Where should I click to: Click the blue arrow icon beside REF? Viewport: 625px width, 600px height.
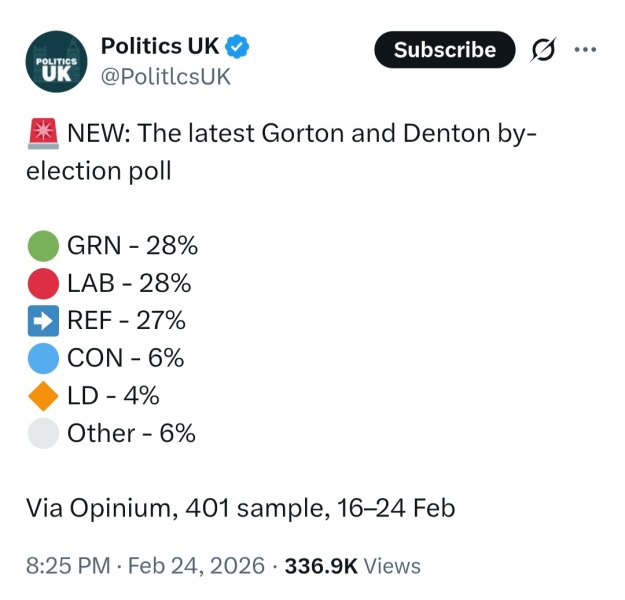(43, 321)
